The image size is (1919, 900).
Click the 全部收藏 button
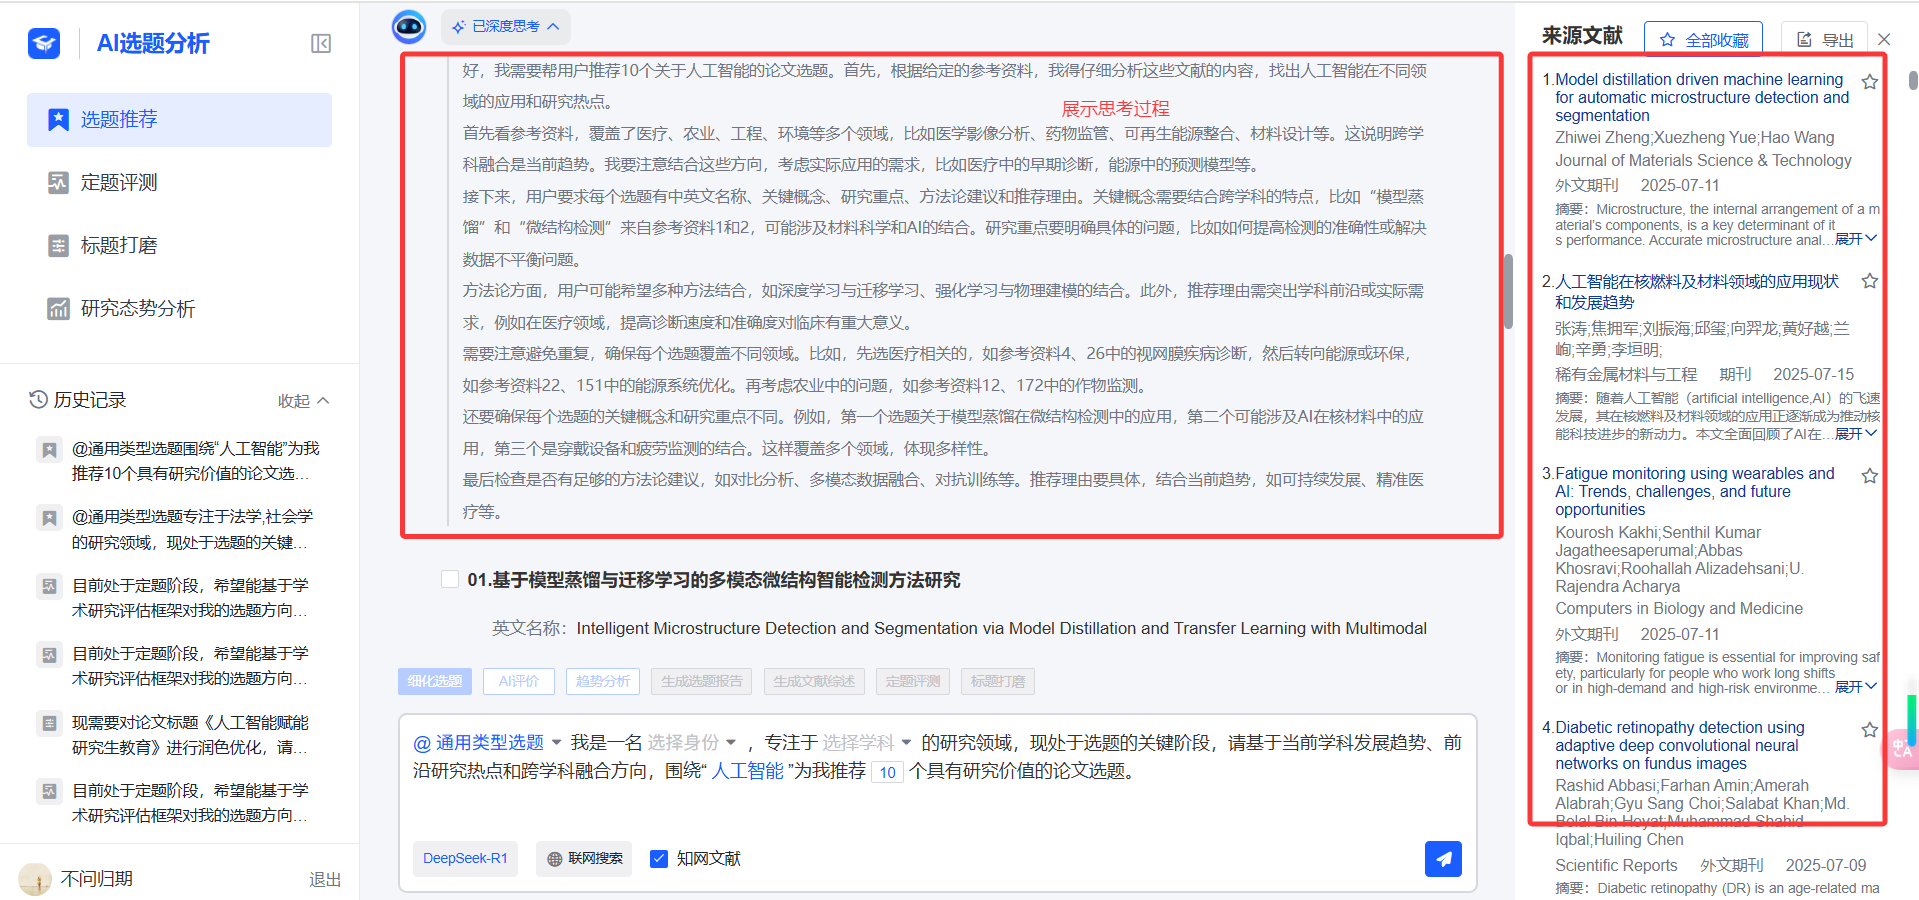tap(1703, 40)
